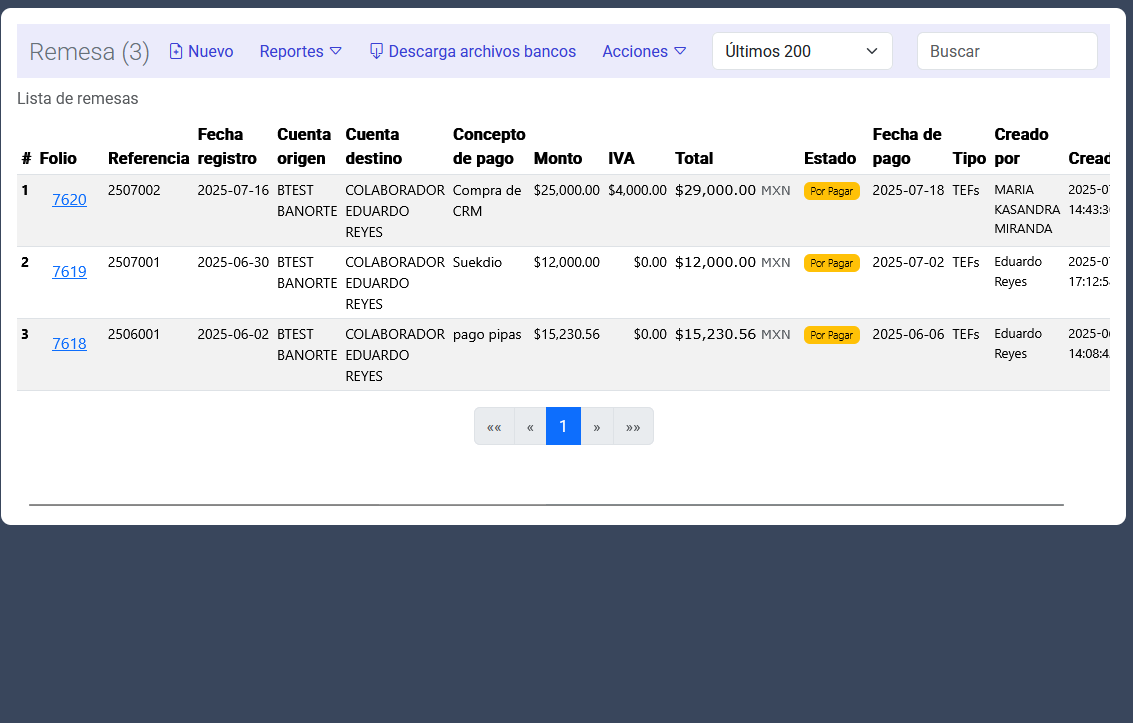Click the Fecha registro column header
1133x723 pixels.
tap(227, 146)
